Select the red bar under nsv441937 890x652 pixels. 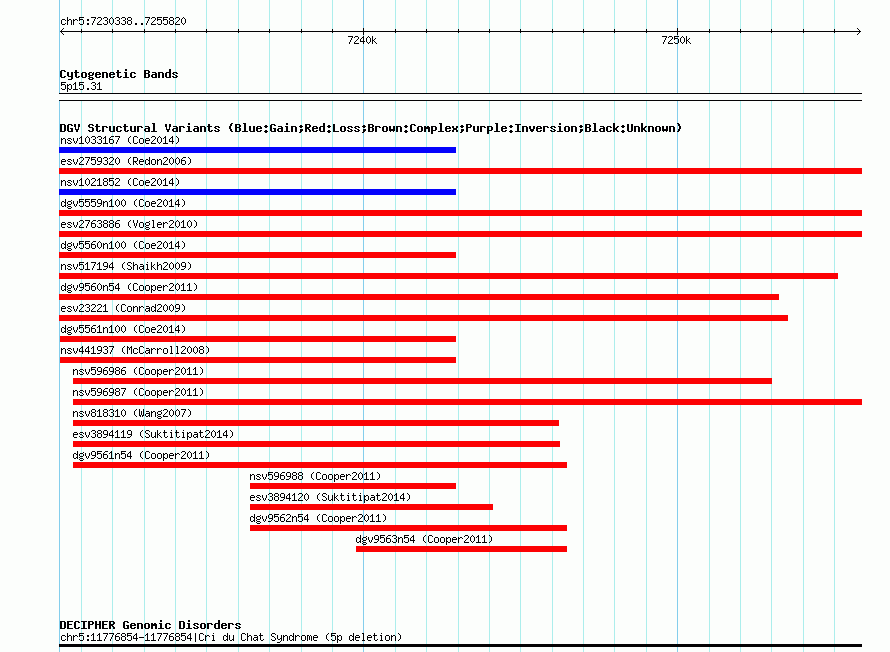tap(258, 360)
